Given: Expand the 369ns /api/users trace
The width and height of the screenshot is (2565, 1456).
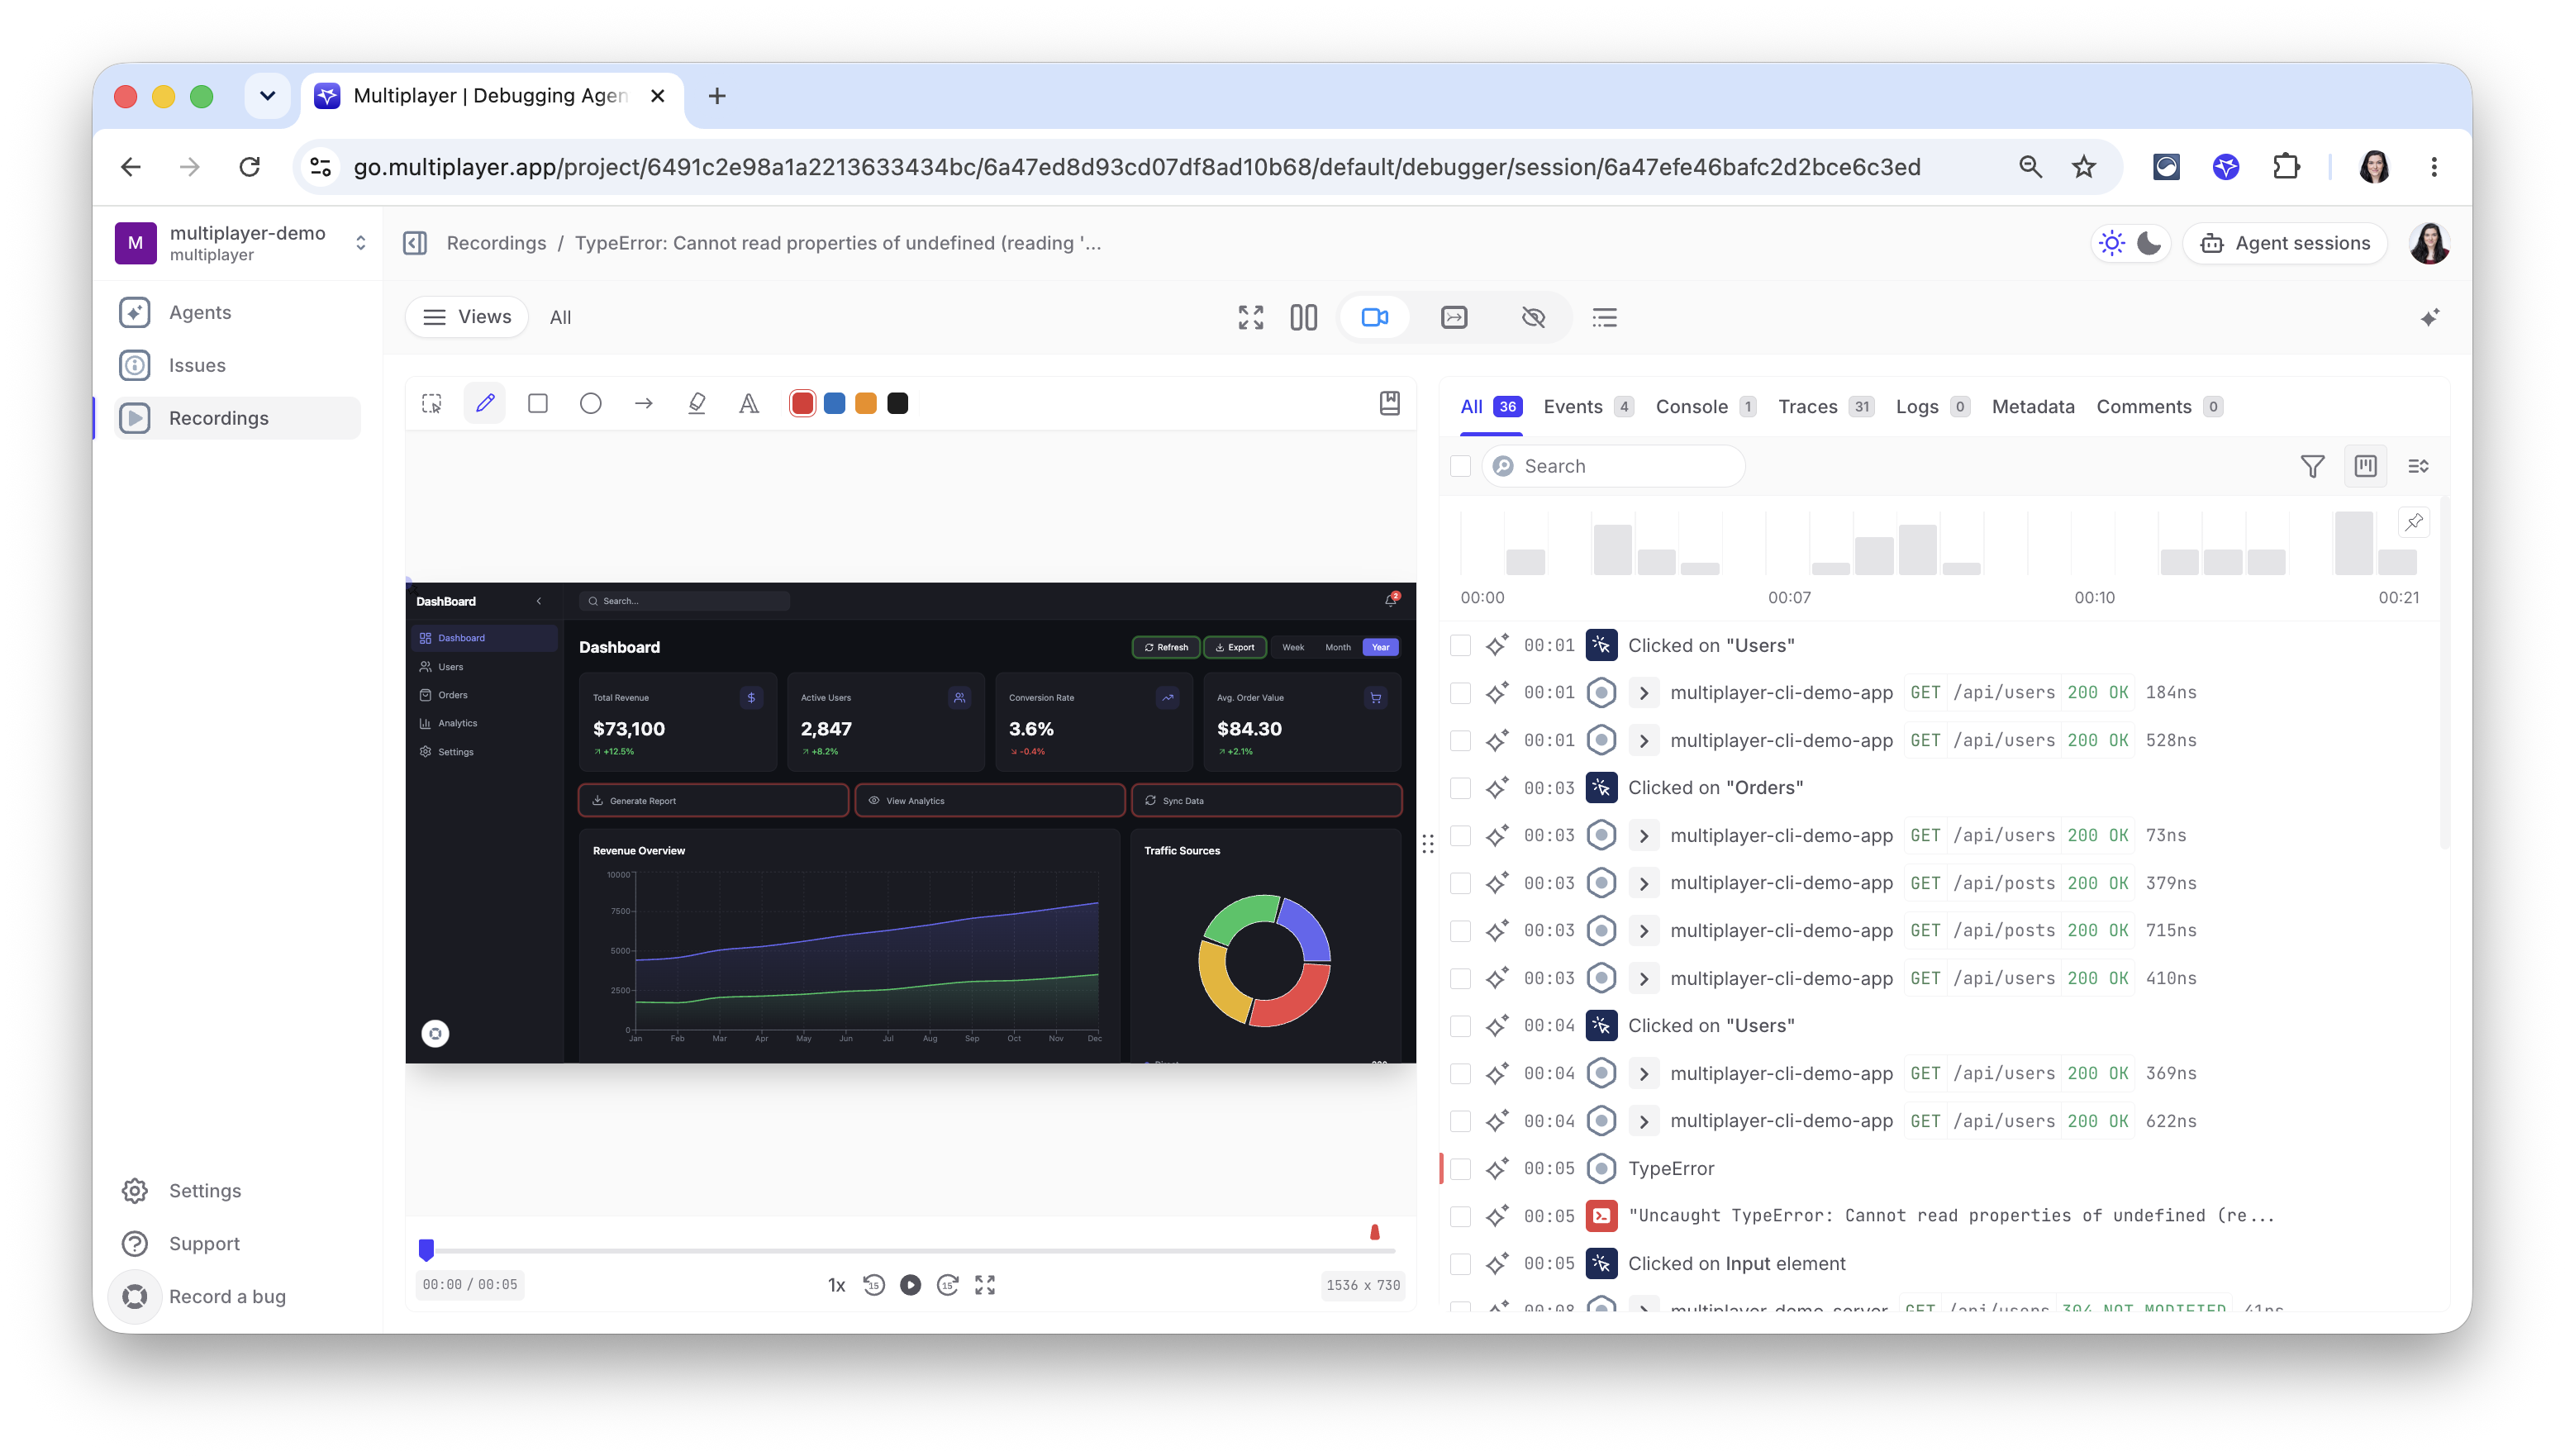Looking at the screenshot, I should (1643, 1073).
